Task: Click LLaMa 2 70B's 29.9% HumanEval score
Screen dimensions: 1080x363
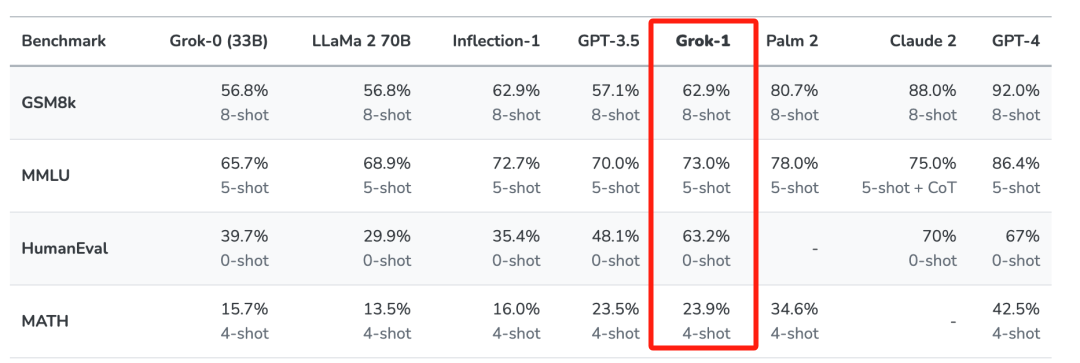Action: [387, 236]
